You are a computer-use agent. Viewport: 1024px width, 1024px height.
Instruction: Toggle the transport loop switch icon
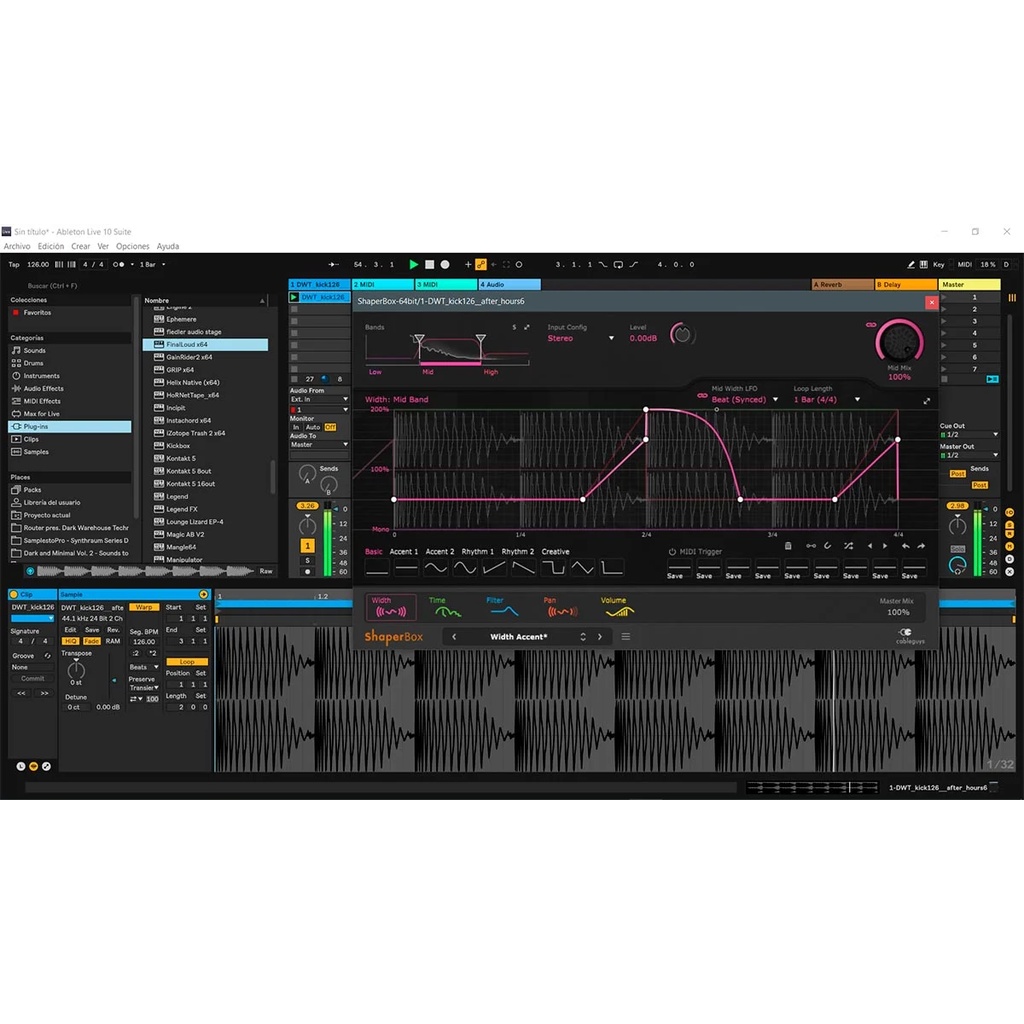(x=618, y=264)
